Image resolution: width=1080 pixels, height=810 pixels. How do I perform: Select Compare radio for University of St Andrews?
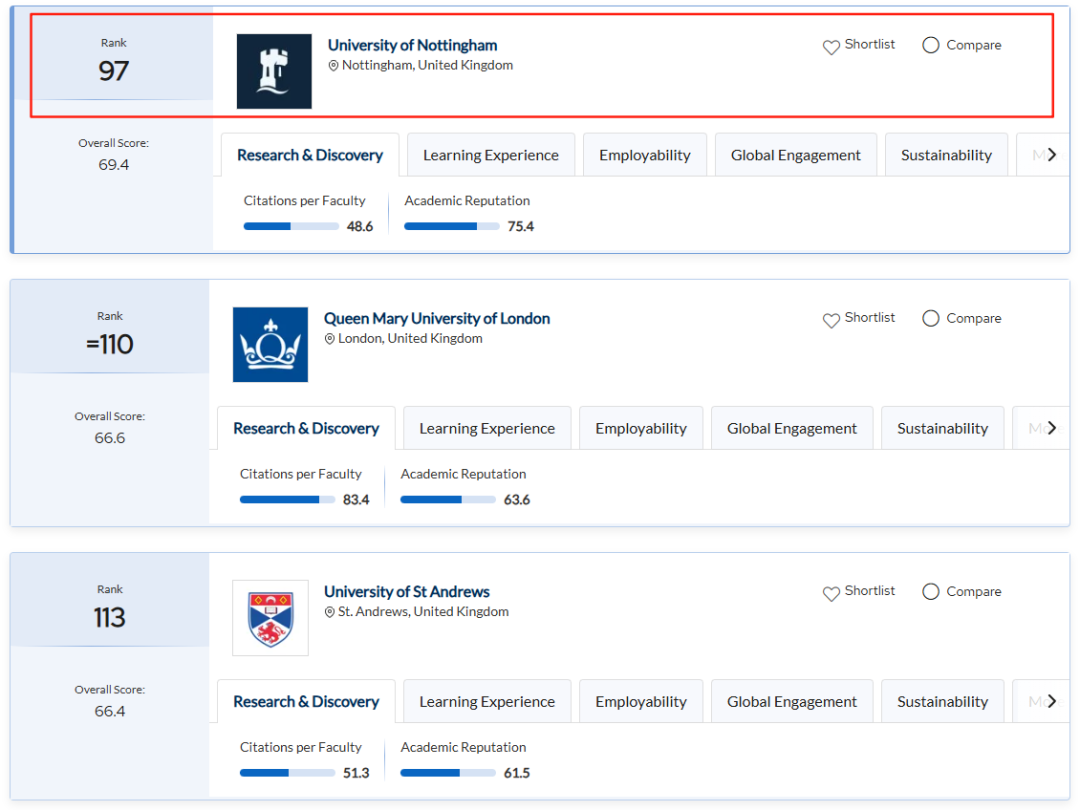click(931, 592)
